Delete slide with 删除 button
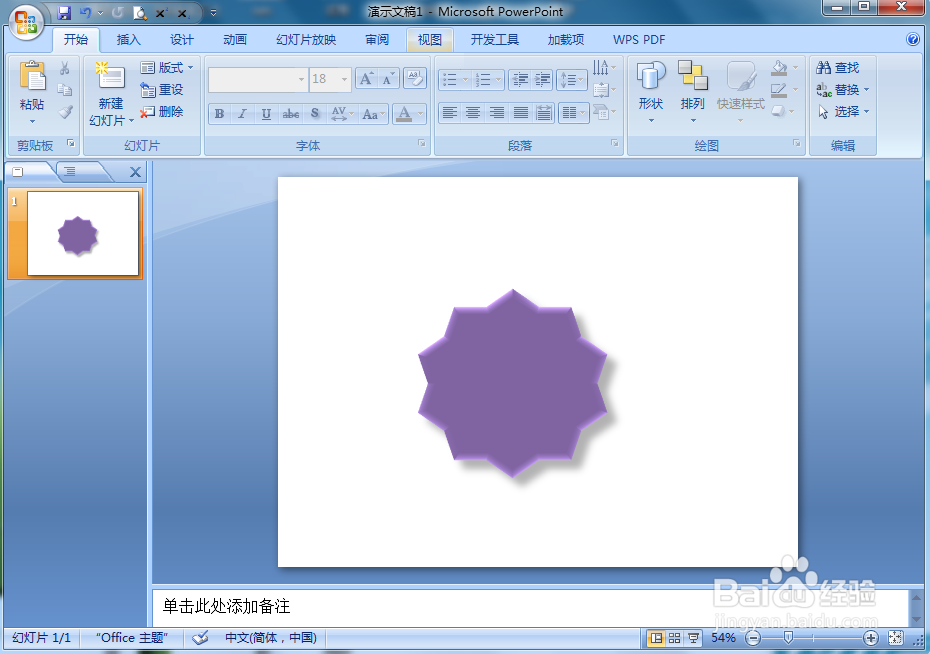This screenshot has height=654, width=930. 161,111
